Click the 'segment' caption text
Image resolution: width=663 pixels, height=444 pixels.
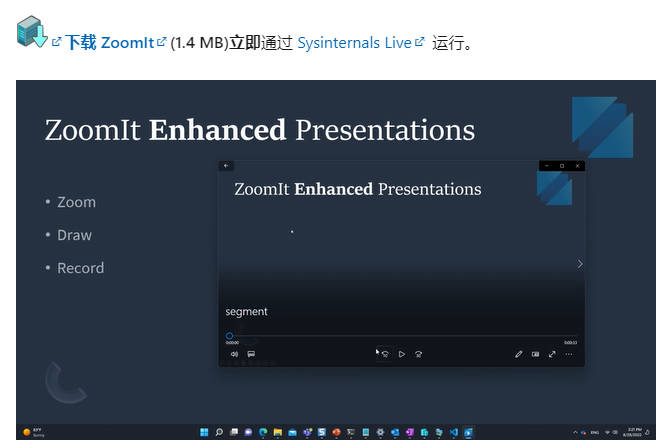click(246, 312)
